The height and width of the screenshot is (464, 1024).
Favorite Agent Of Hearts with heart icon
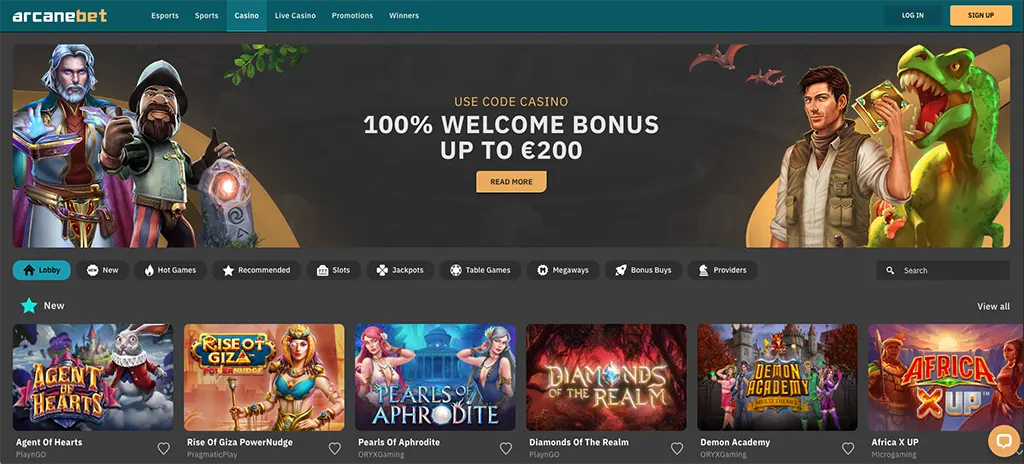click(164, 448)
